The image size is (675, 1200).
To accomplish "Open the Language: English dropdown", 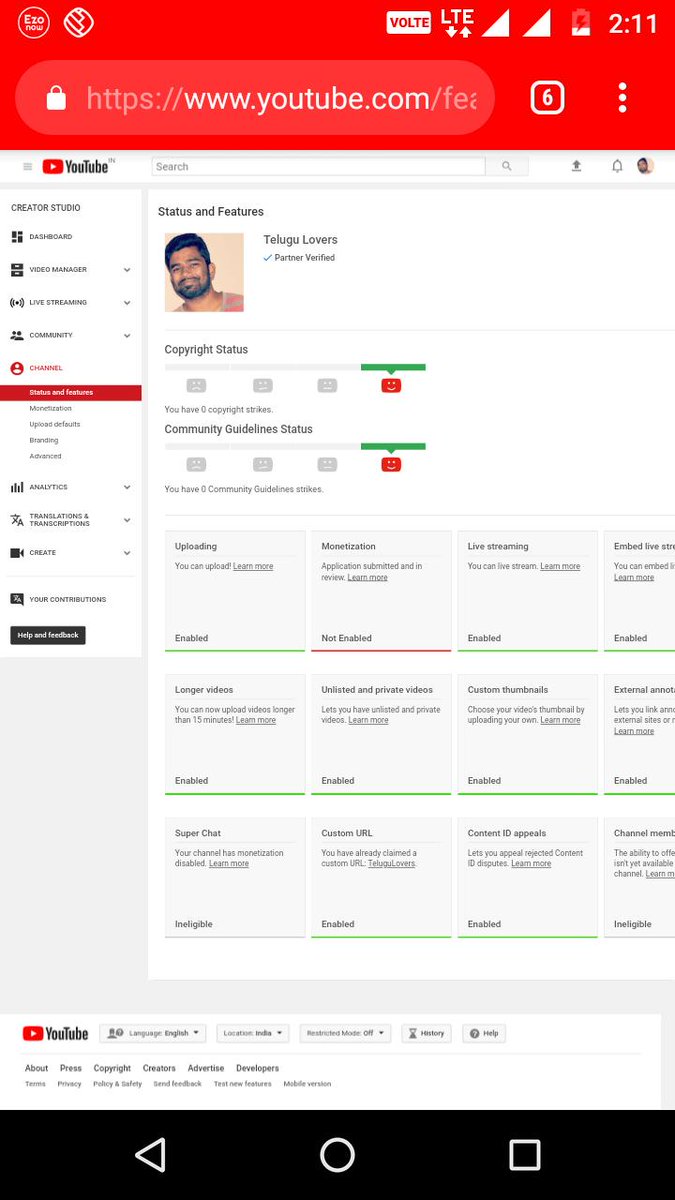I will click(153, 1033).
